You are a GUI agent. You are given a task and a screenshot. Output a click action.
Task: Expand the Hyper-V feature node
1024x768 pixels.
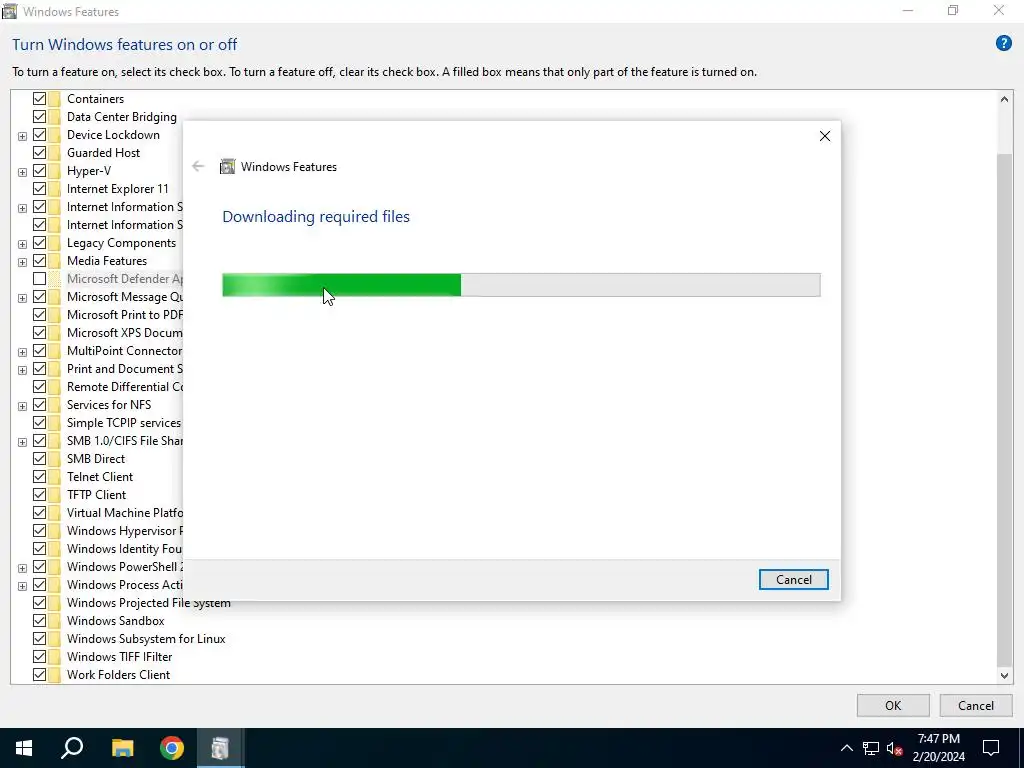click(x=22, y=172)
